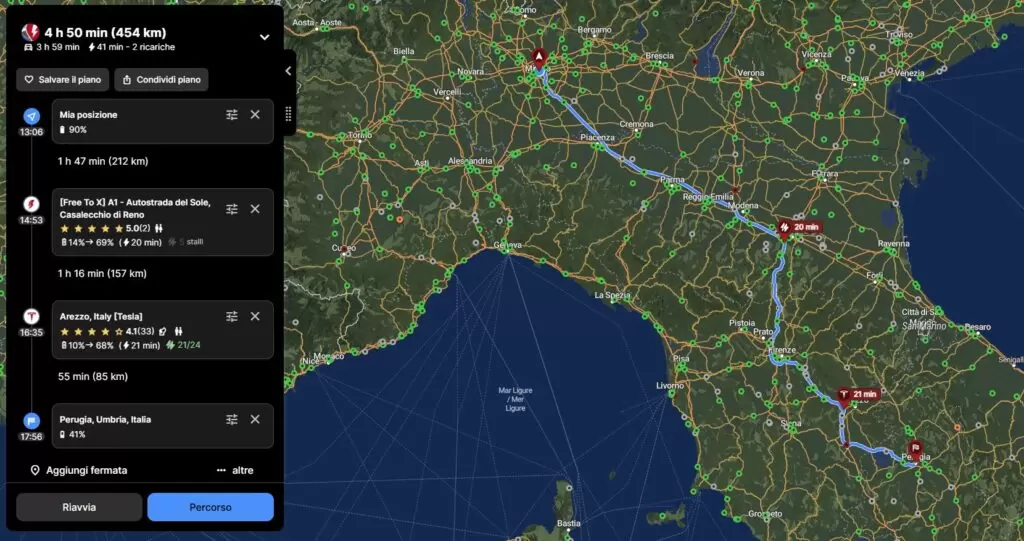Select the Perugia, Umbria, Italia card
This screenshot has height=541, width=1024.
point(163,426)
